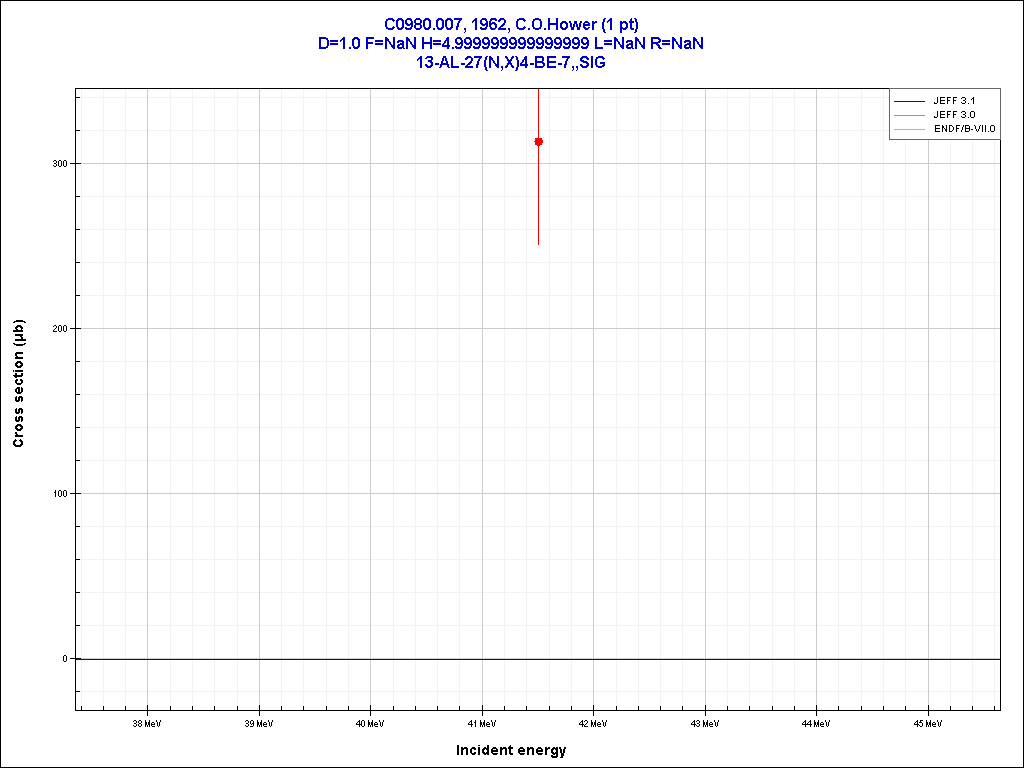The width and height of the screenshot is (1024, 768).
Task: Click the 38 MeV tick label
Action: (147, 723)
